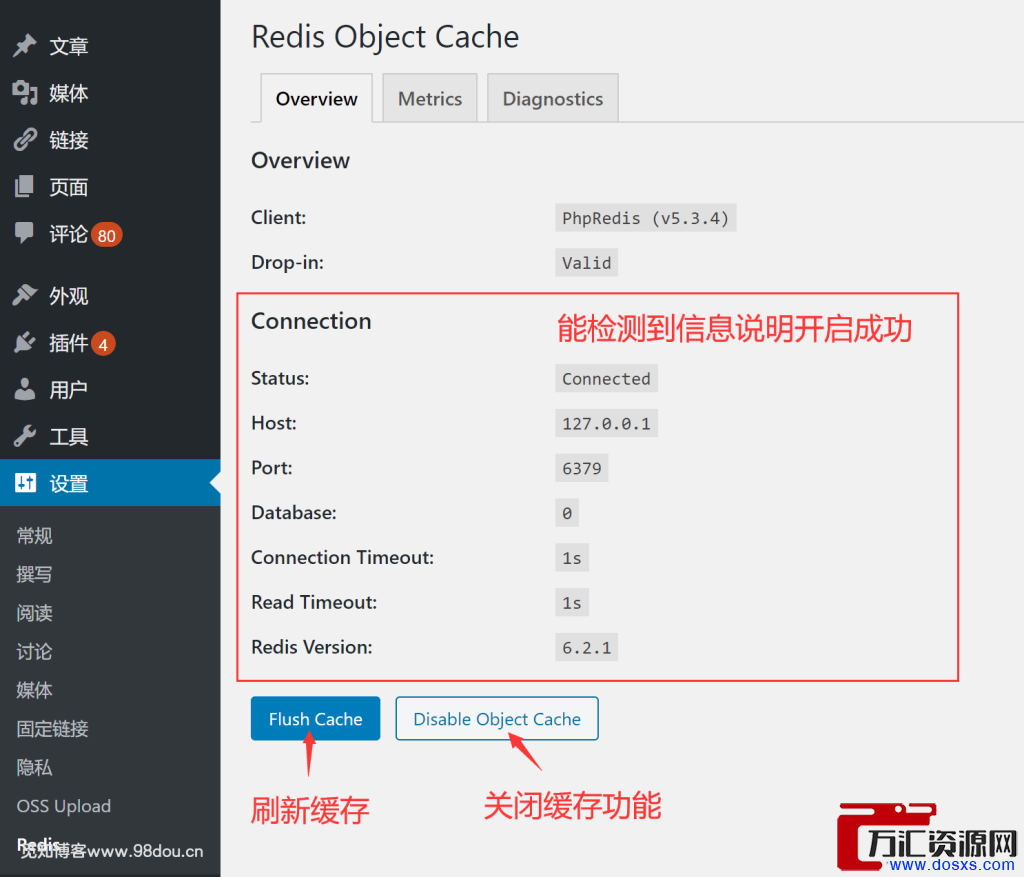This screenshot has width=1024, height=877.
Task: Click the 80 pending comments badge
Action: click(x=106, y=235)
